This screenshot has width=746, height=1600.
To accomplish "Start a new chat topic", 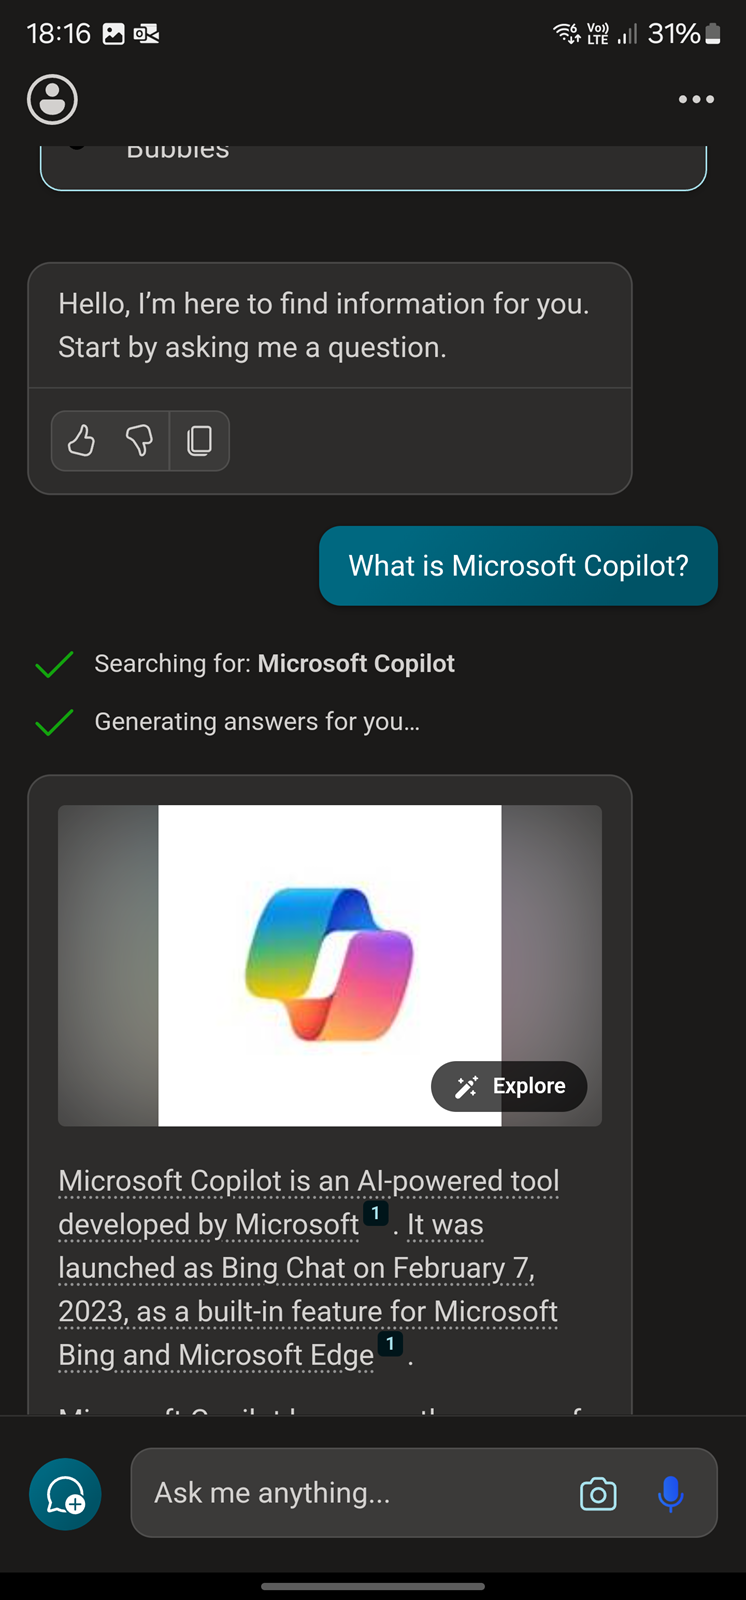I will point(66,1494).
